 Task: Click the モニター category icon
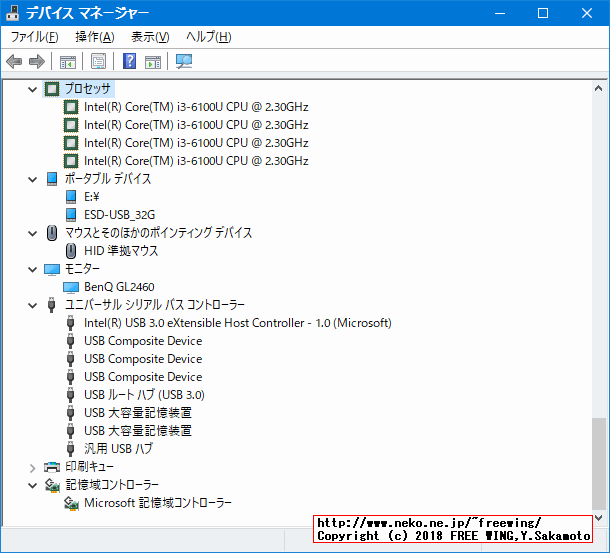pos(52,269)
